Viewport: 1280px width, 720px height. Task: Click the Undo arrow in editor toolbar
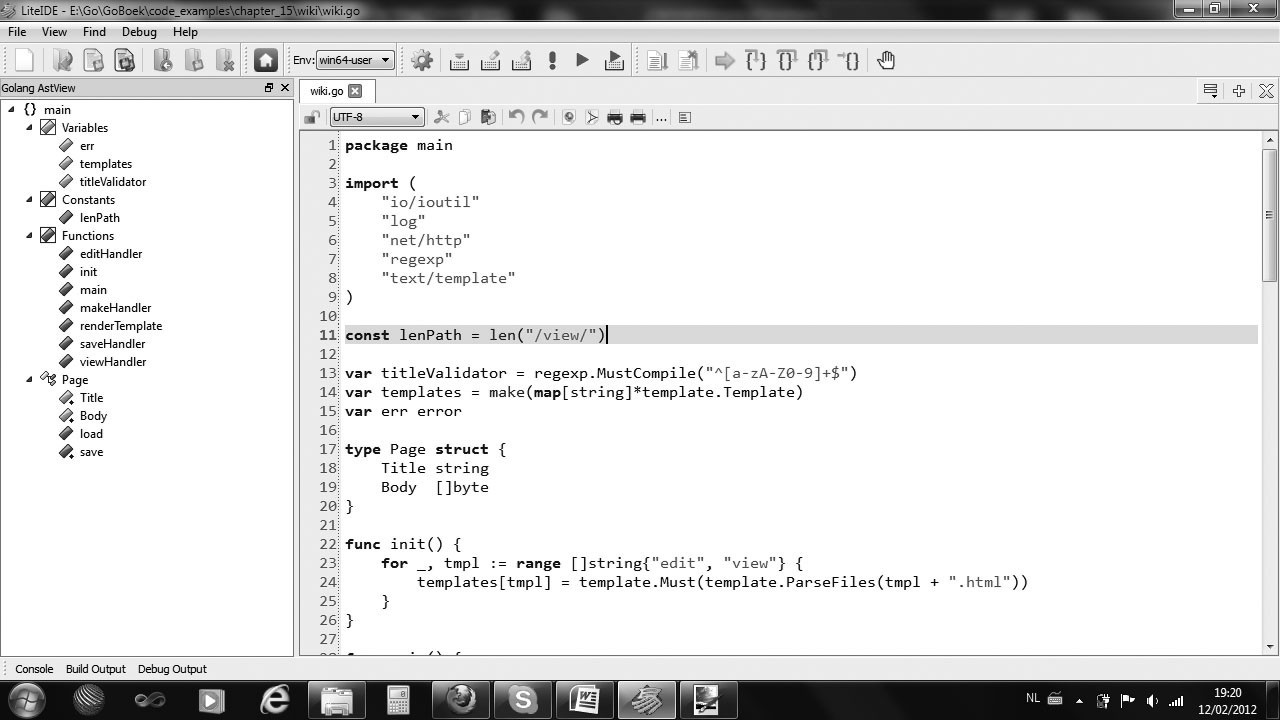[x=516, y=117]
